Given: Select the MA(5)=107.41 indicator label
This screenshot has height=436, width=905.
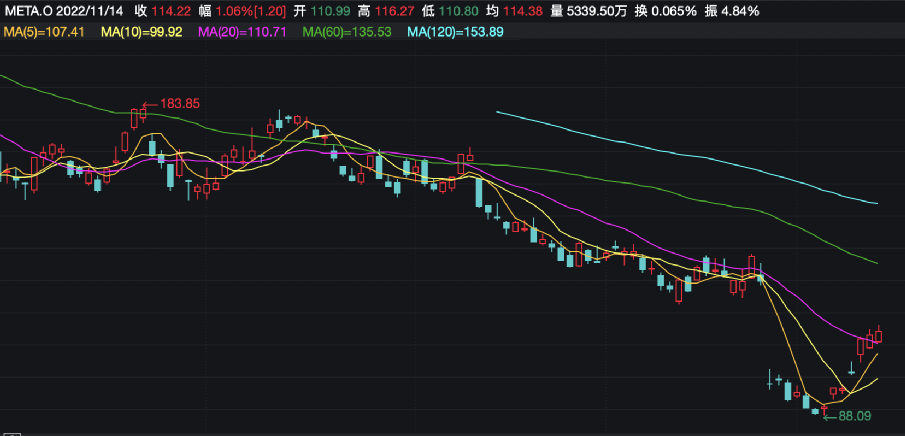Looking at the screenshot, I should point(44,33).
